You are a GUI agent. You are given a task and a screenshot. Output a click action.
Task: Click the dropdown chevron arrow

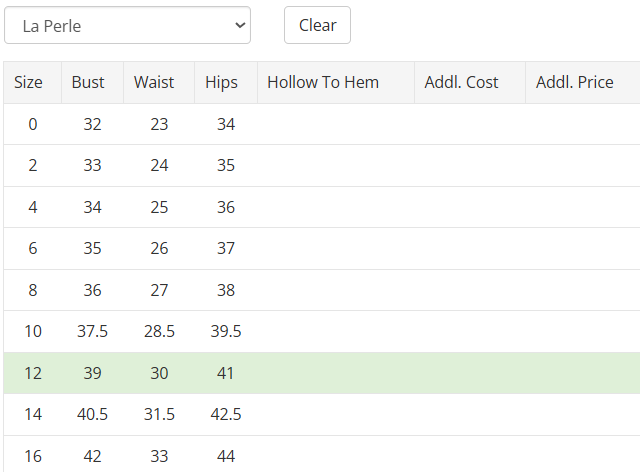[x=240, y=25]
